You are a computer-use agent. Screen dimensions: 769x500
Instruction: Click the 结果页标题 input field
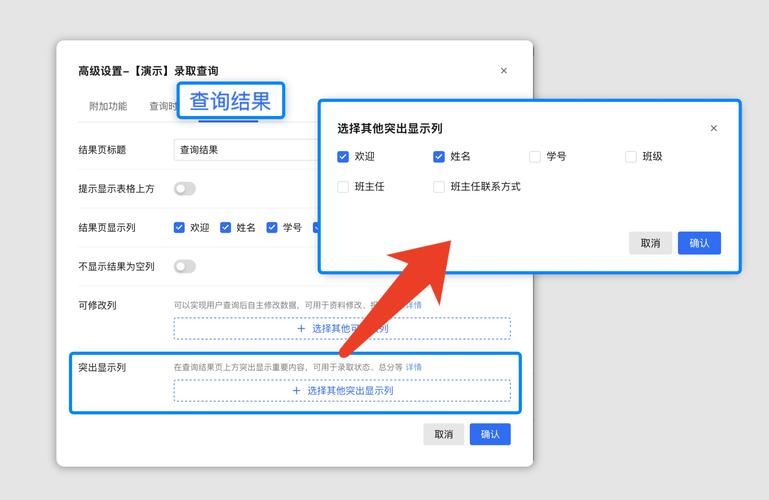[247, 150]
